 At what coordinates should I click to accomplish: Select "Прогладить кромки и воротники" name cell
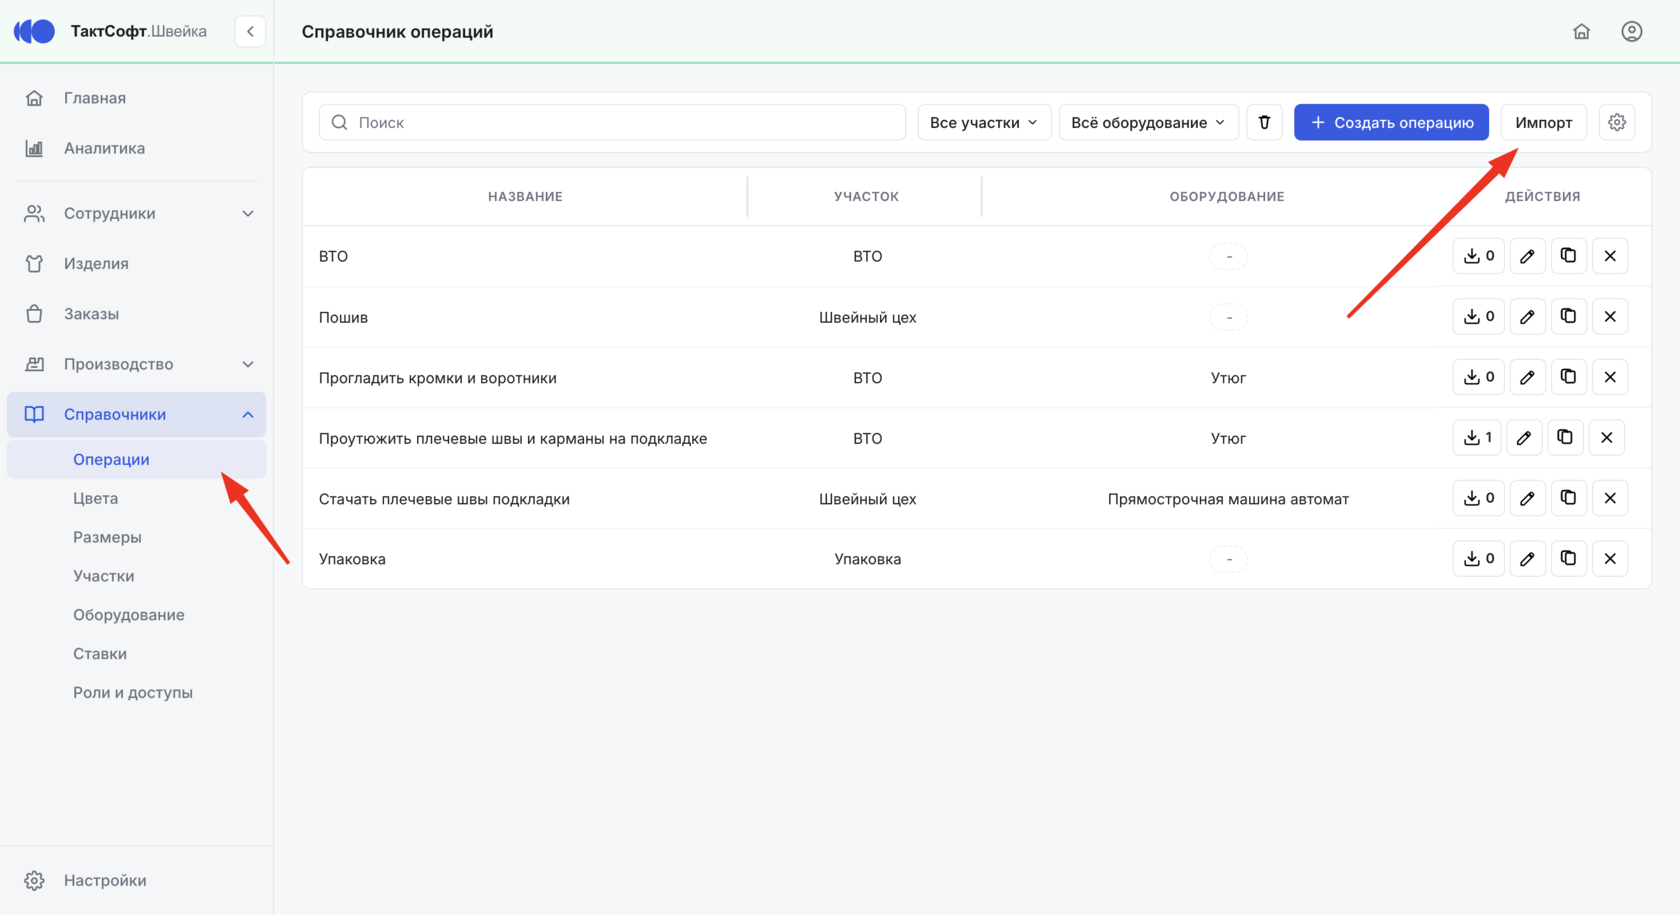[438, 378]
